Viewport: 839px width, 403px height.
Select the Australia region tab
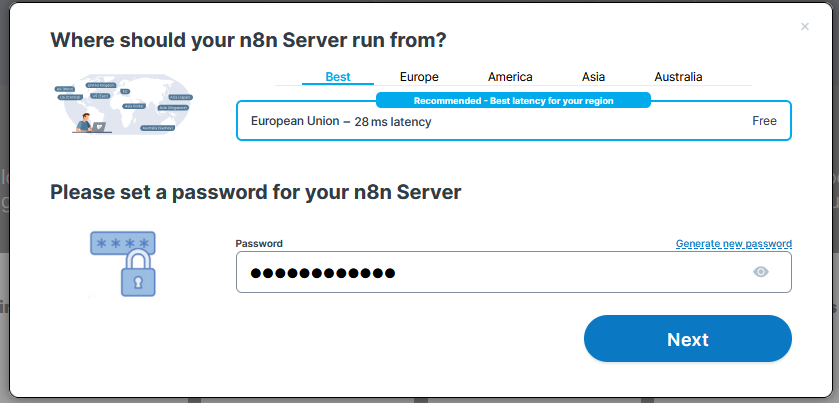pyautogui.click(x=678, y=77)
